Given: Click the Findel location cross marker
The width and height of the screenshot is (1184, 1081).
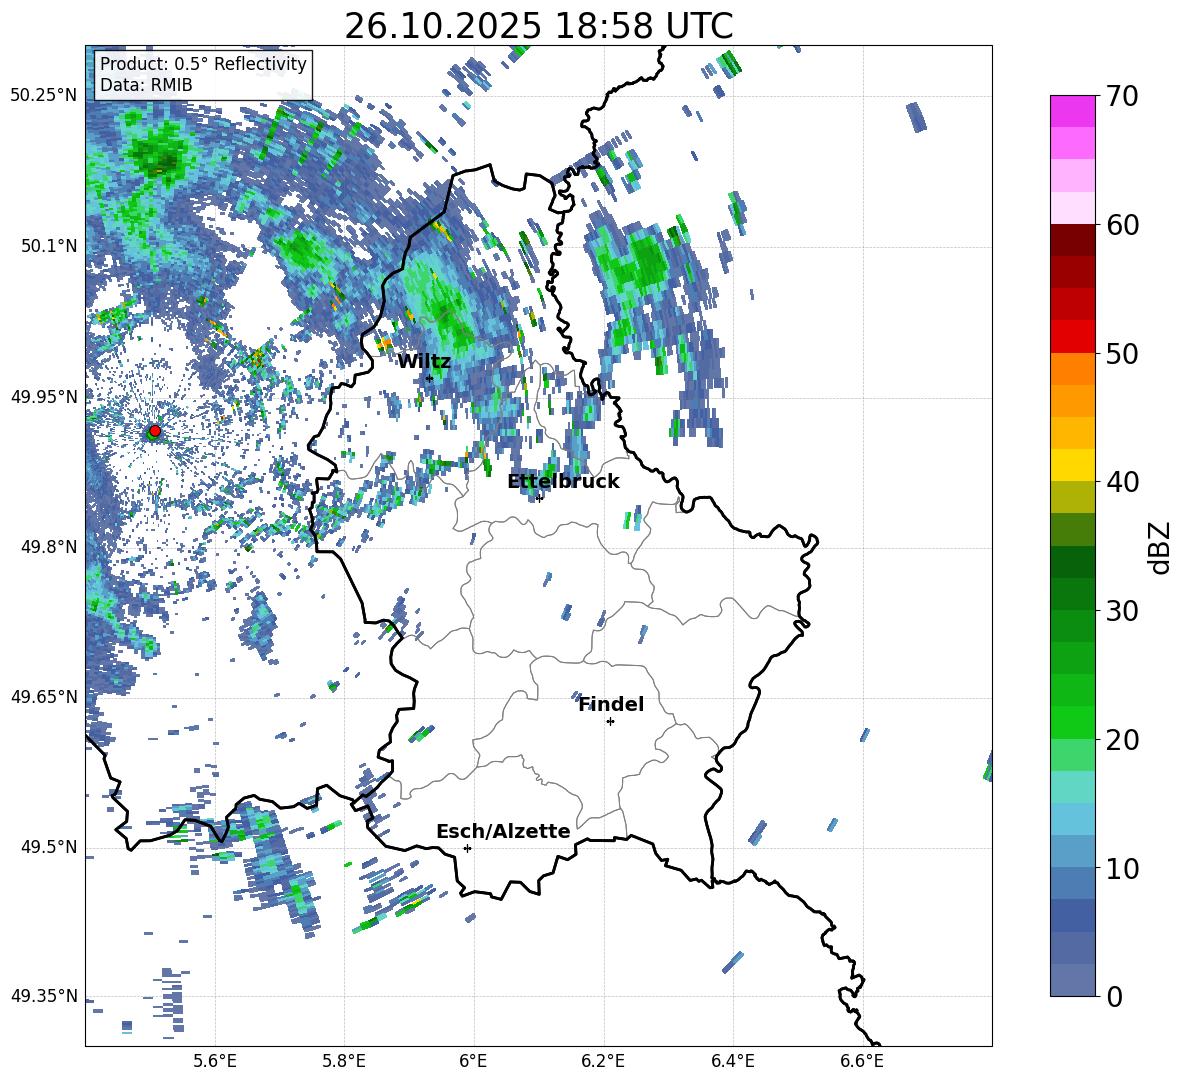Looking at the screenshot, I should [x=610, y=722].
